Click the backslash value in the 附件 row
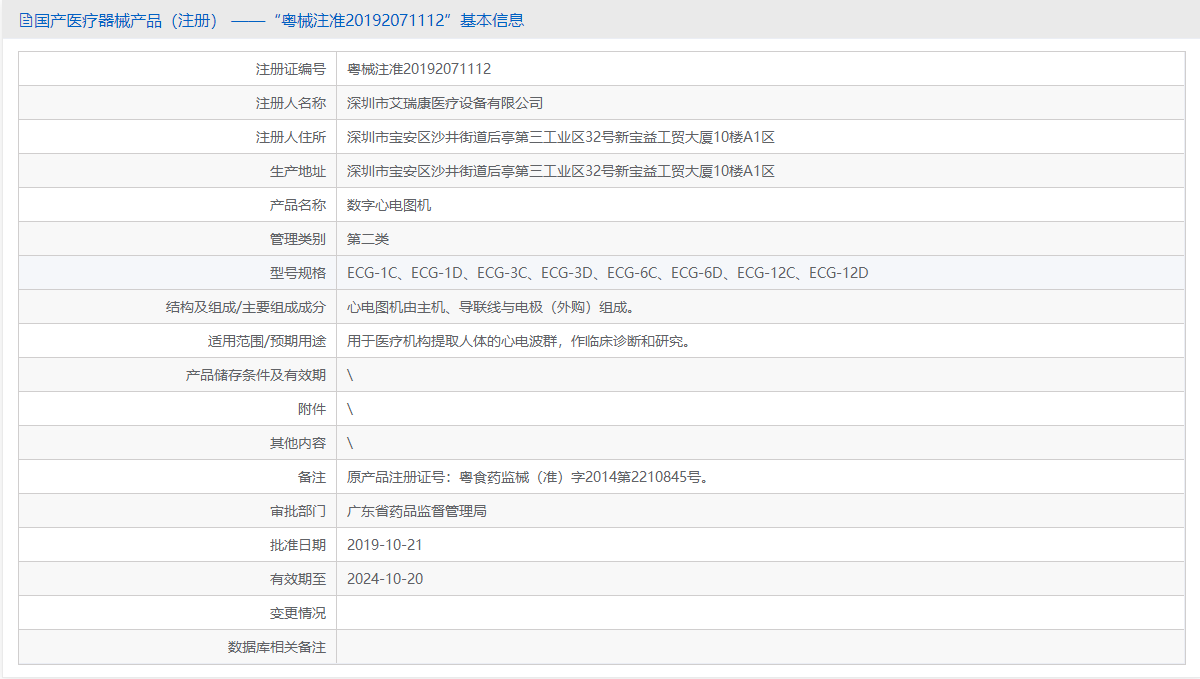Viewport: 1200px width, 679px height. (x=350, y=409)
